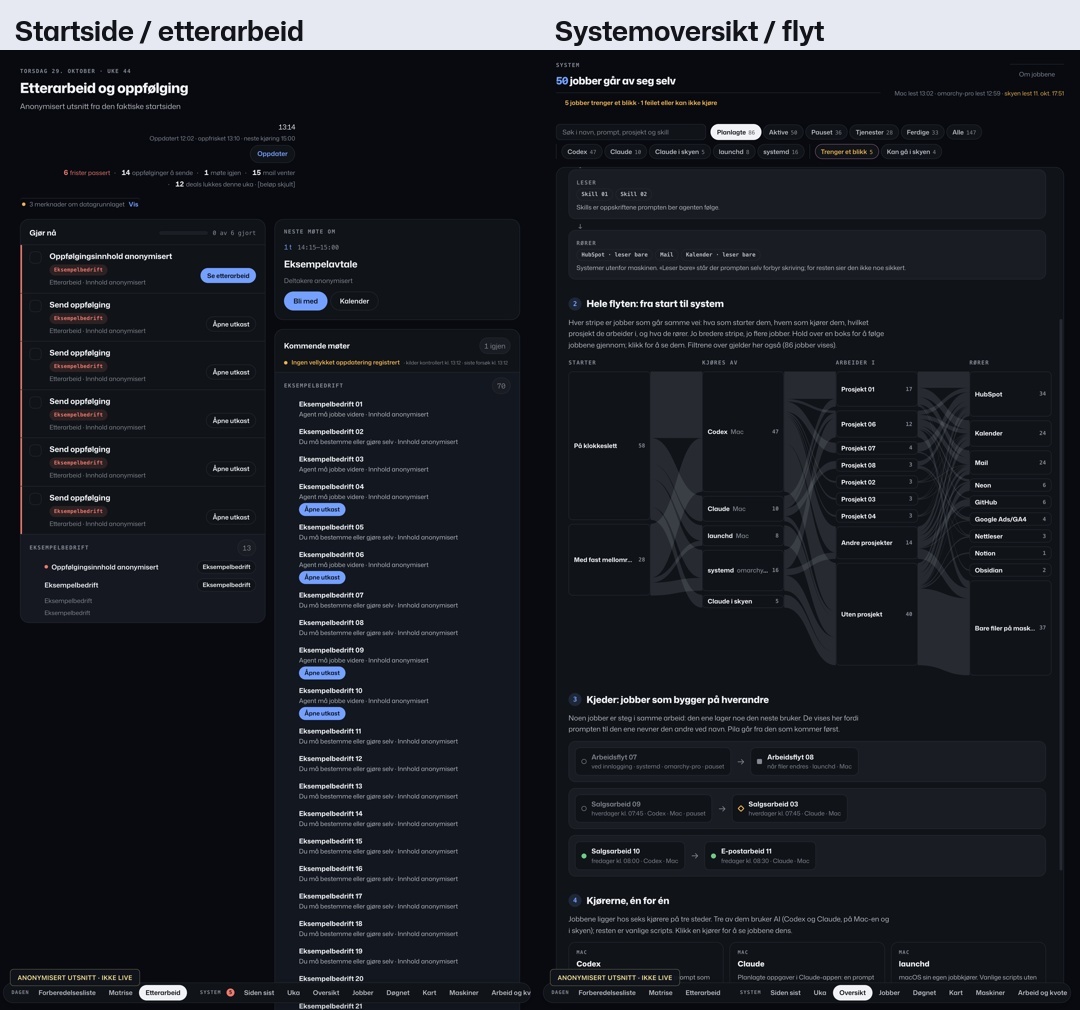Select Etterarbeid tab in the Startside bottom nav

[x=163, y=993]
